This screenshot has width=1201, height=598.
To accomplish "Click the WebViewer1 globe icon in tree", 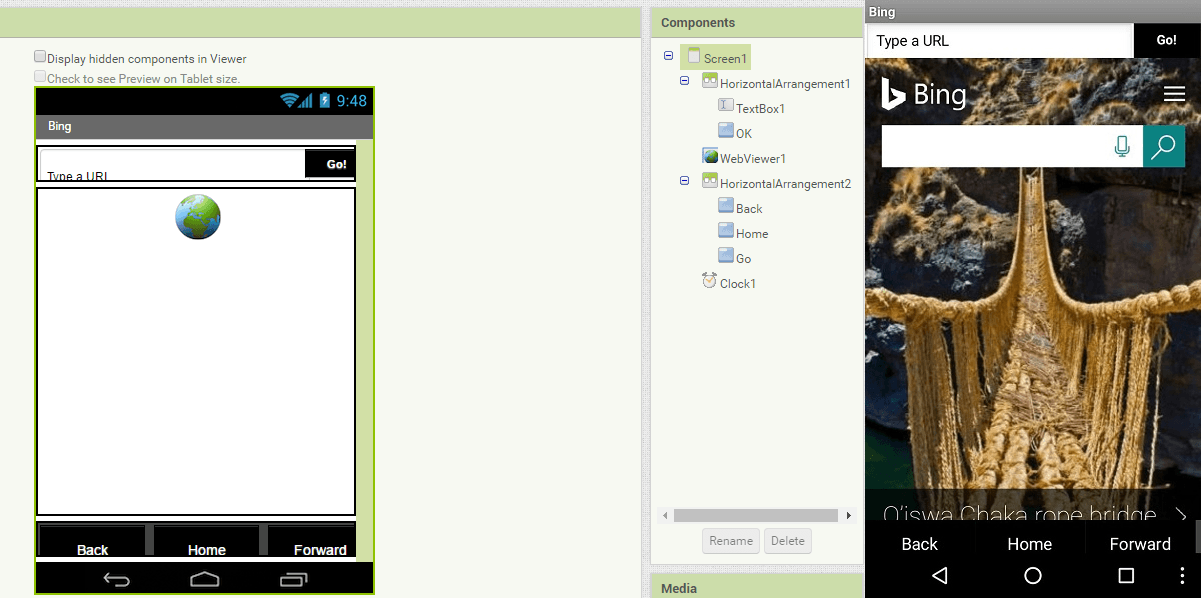I will 710,156.
